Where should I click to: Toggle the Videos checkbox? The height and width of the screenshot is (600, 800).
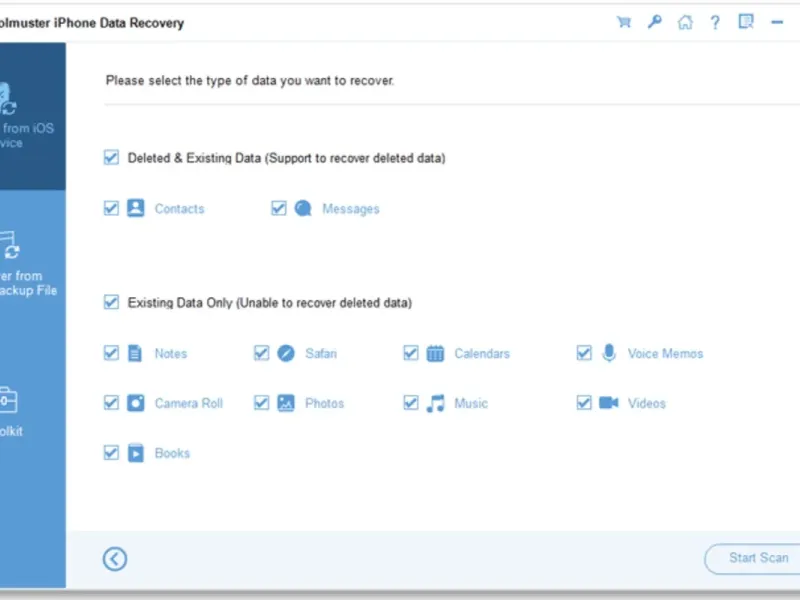tap(584, 403)
